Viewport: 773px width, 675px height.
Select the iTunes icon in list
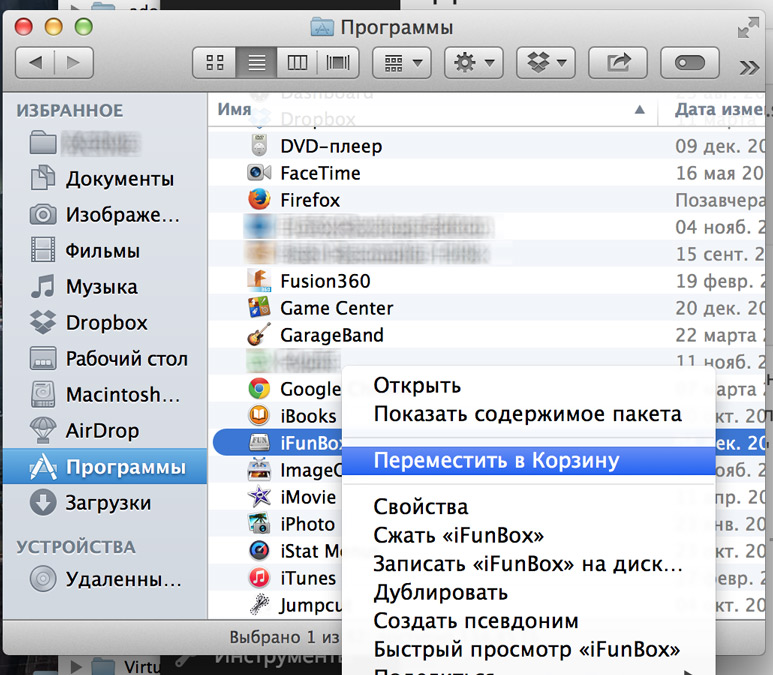click(259, 578)
